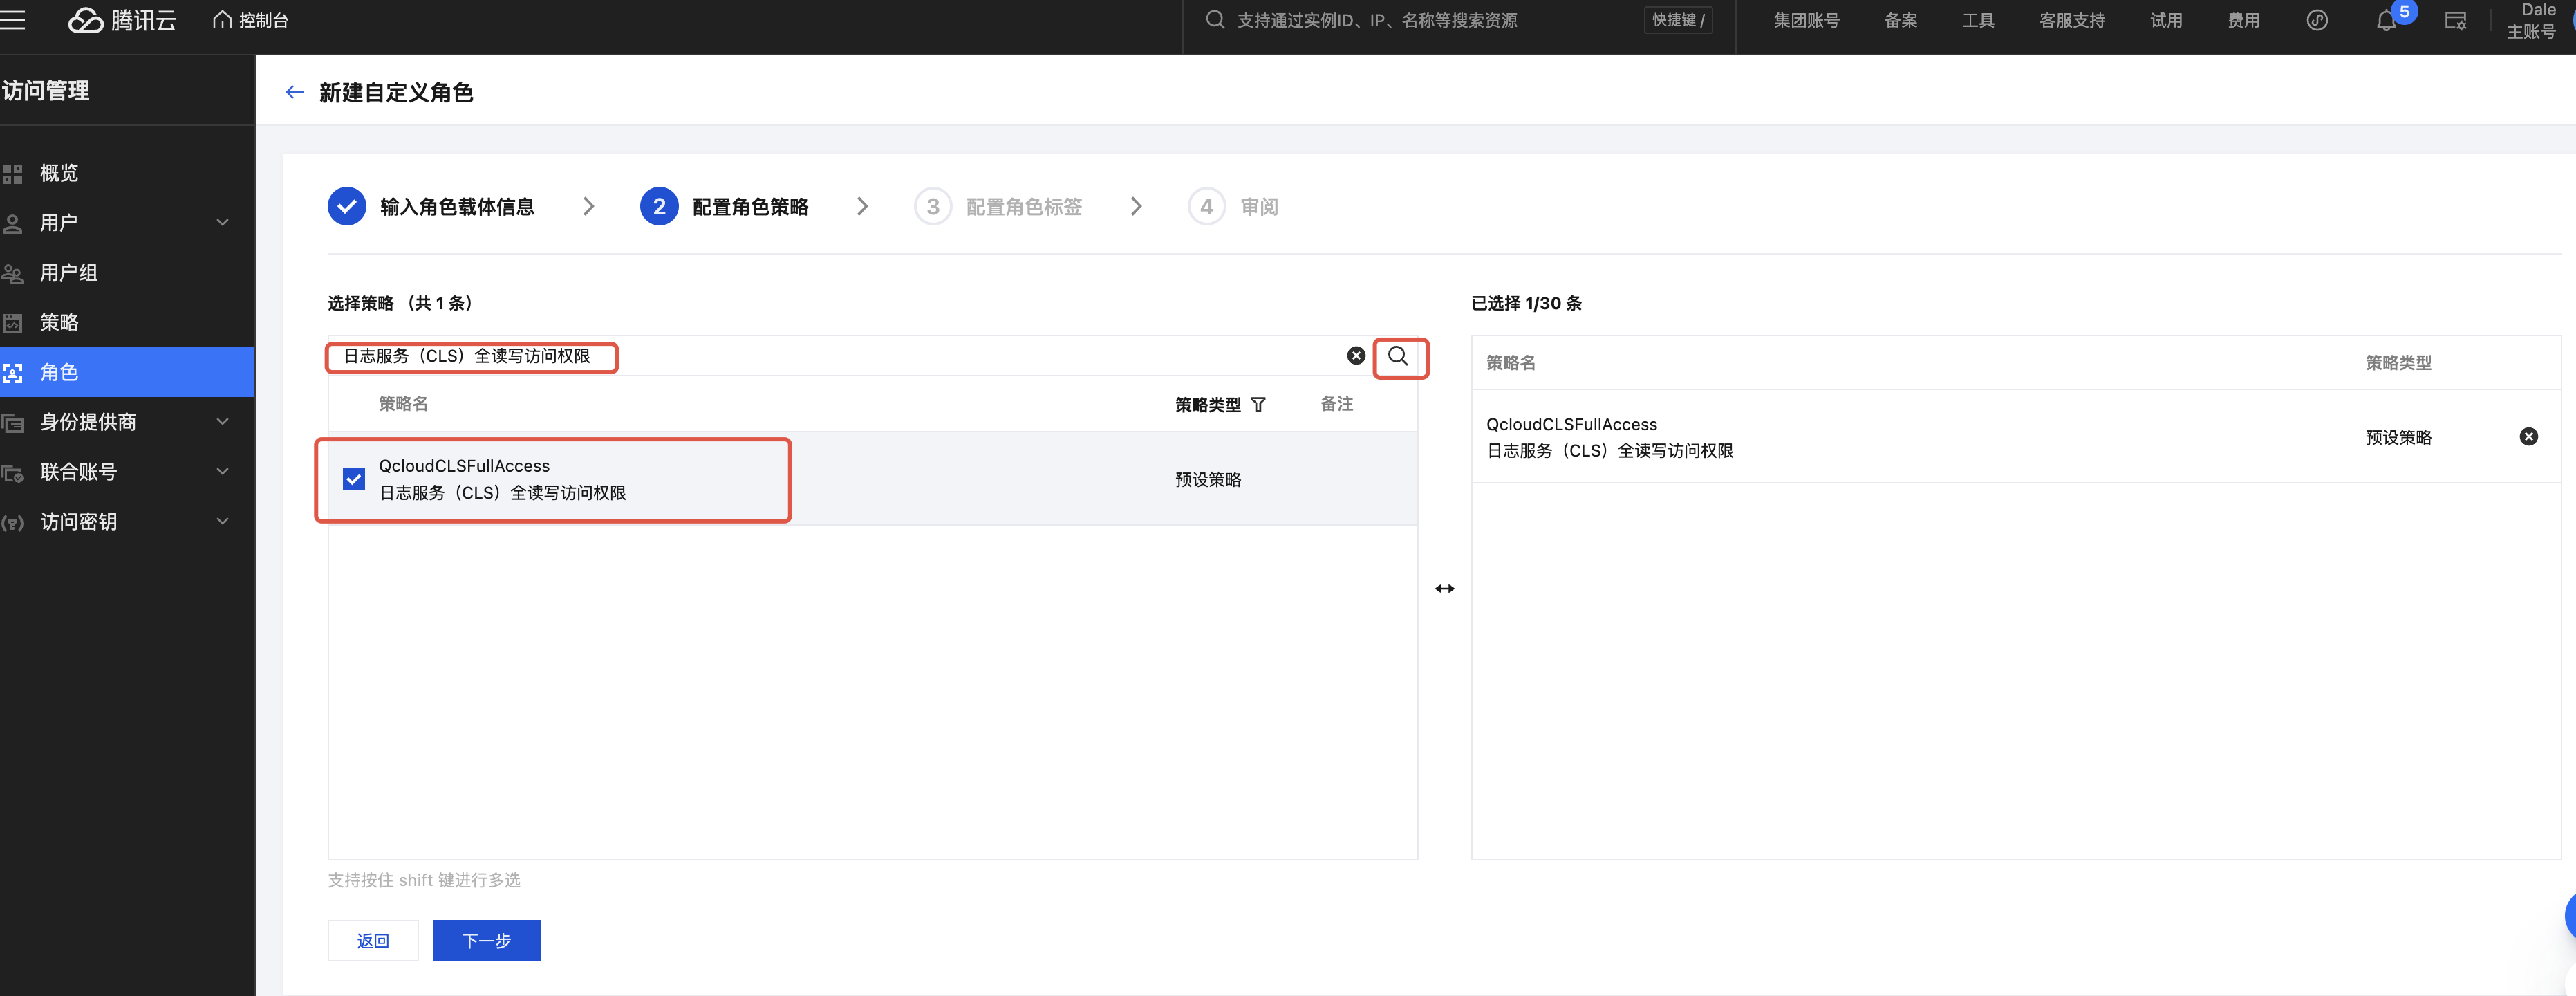Image resolution: width=2576 pixels, height=996 pixels.
Task: Clear the policy search text
Action: click(1356, 355)
